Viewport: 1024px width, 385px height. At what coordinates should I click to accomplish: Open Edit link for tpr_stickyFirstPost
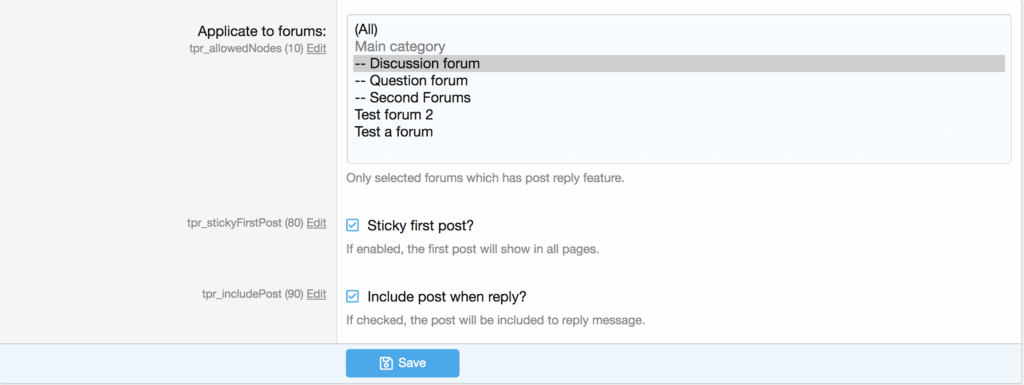[x=316, y=223]
